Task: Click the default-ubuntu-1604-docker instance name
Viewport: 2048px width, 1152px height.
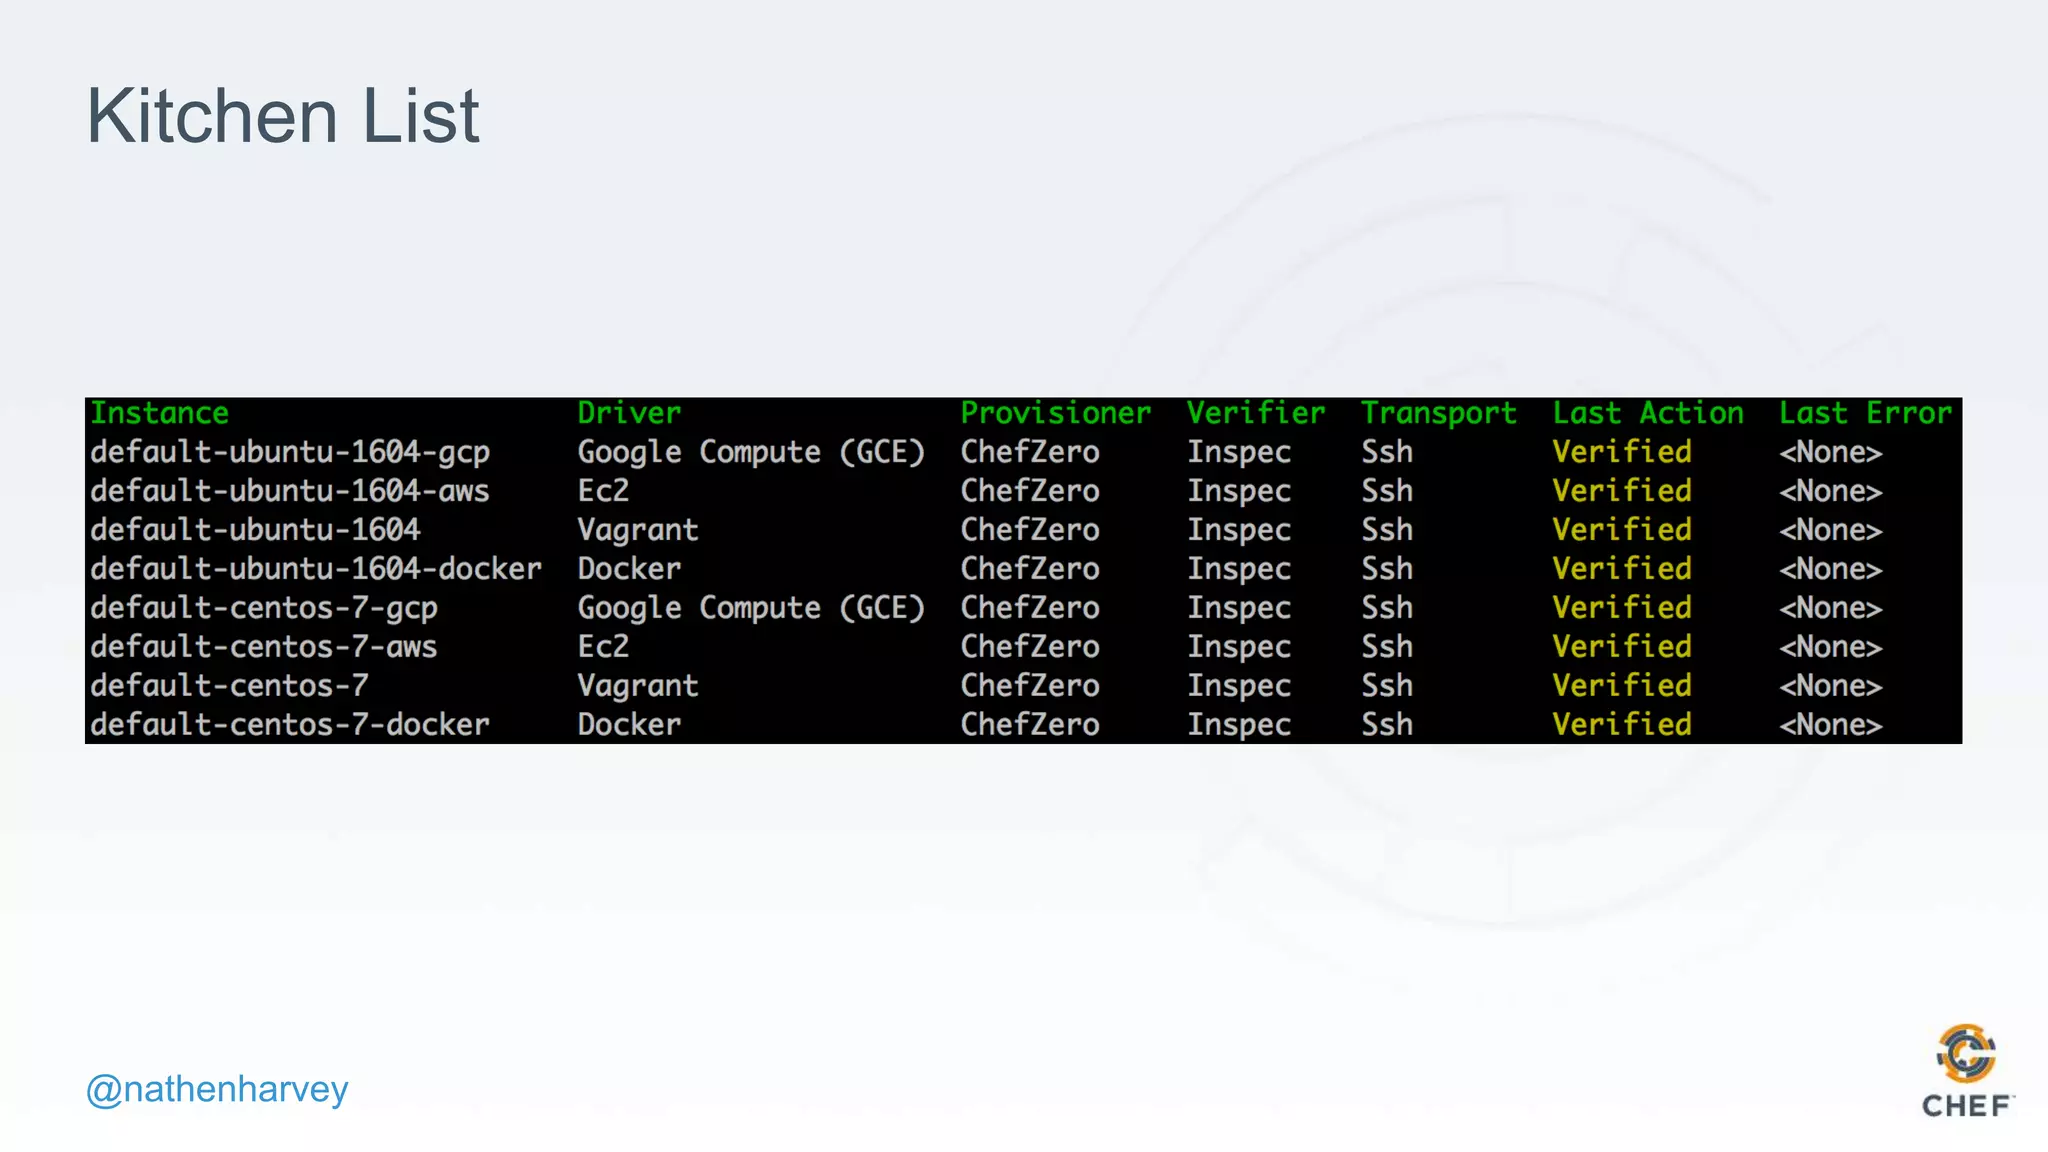Action: (x=316, y=569)
